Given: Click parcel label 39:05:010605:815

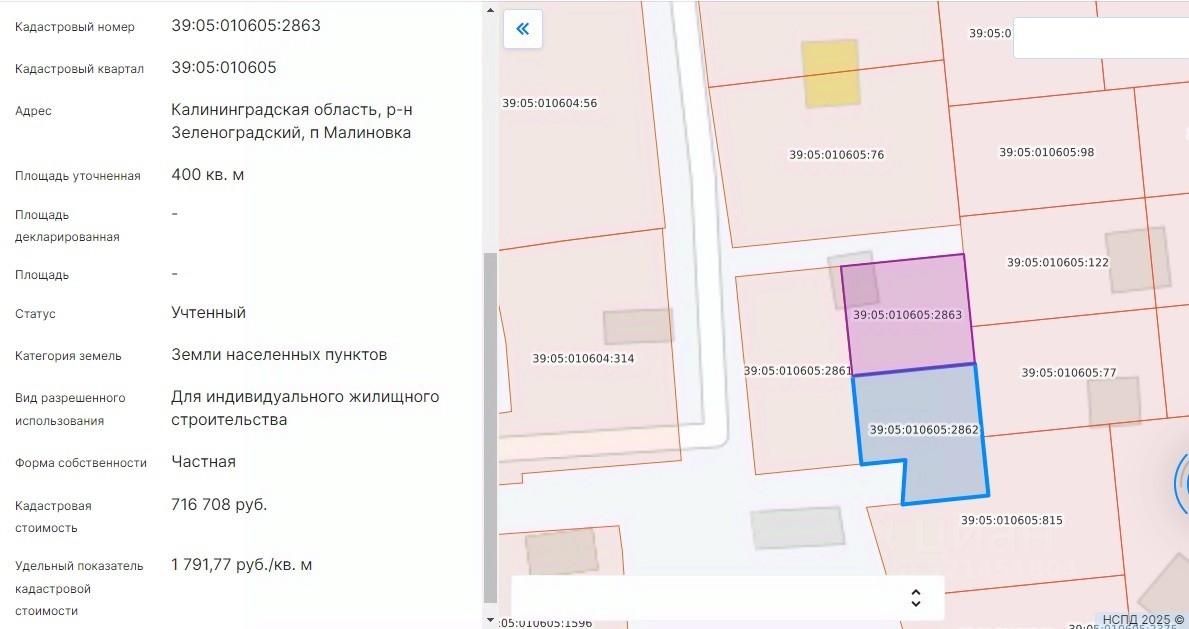Looking at the screenshot, I should click(1012, 520).
